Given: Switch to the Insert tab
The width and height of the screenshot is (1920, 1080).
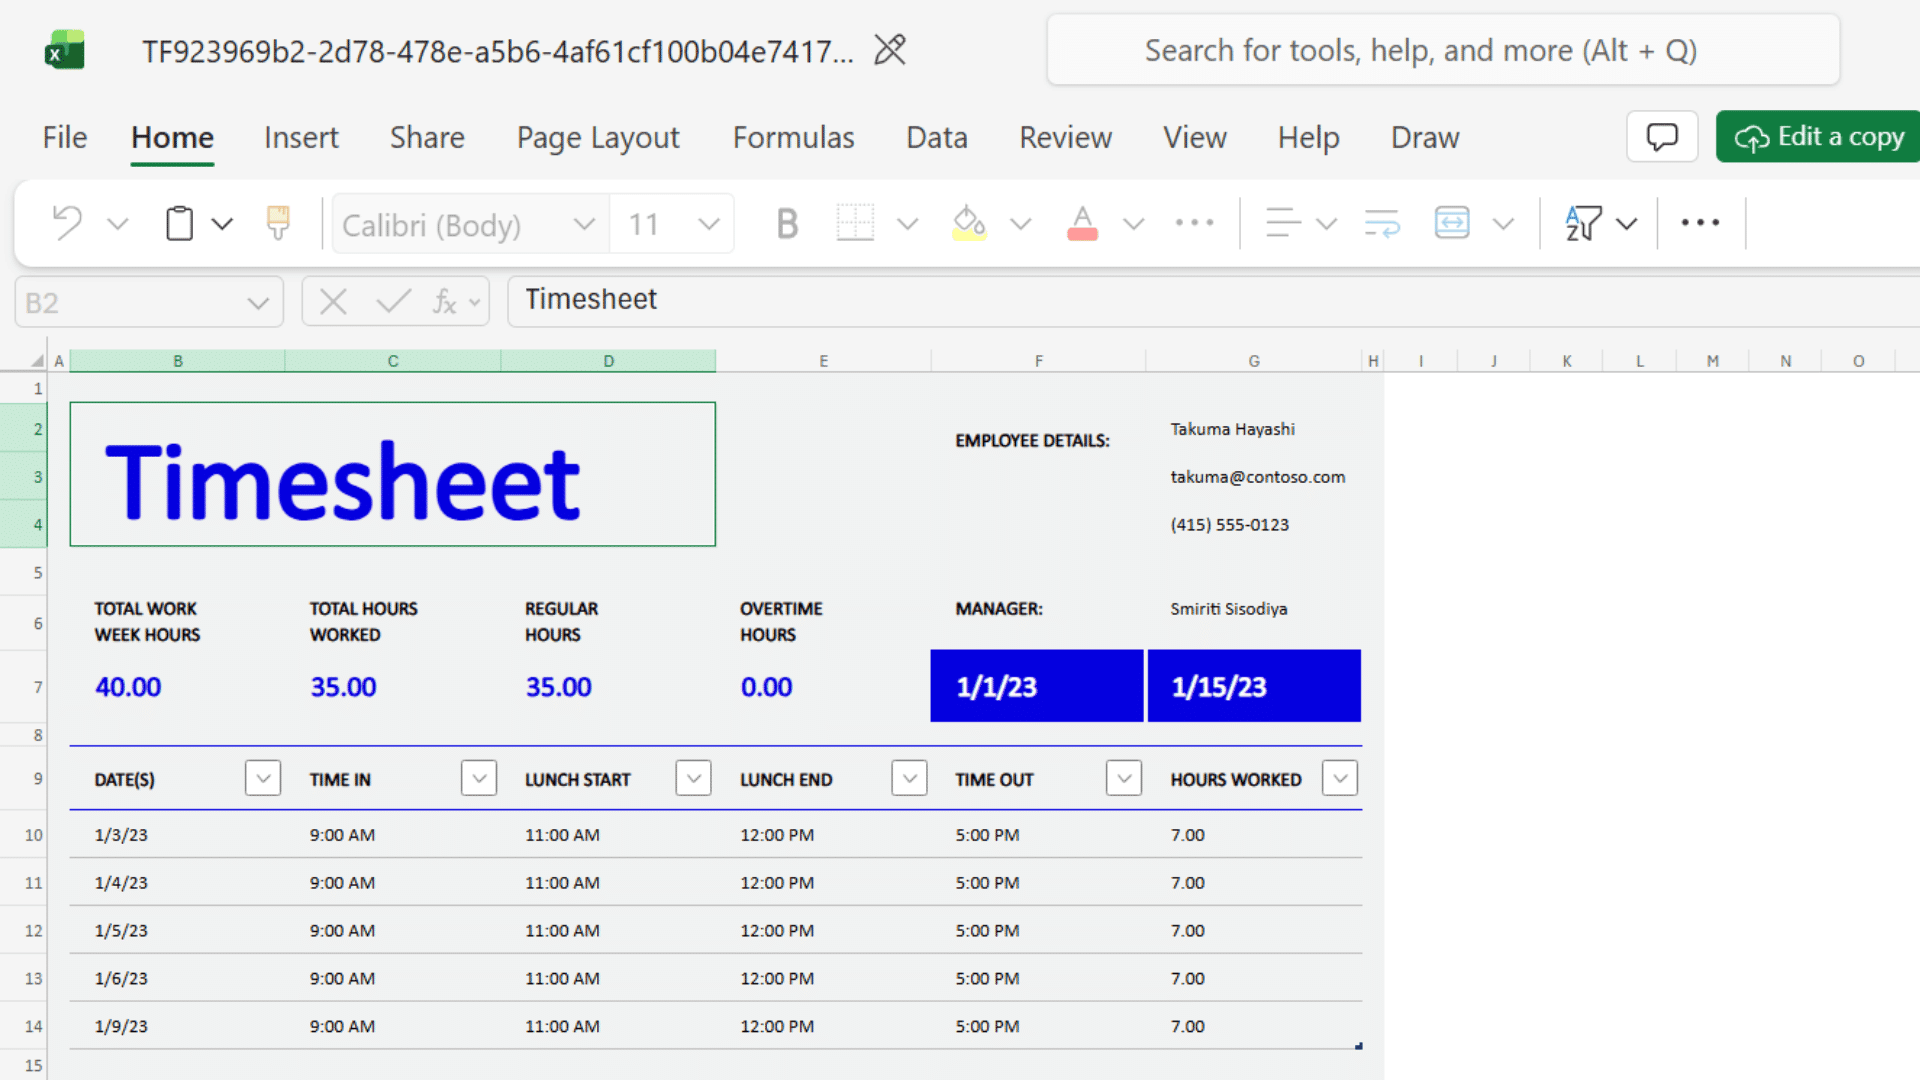Looking at the screenshot, I should click(301, 137).
